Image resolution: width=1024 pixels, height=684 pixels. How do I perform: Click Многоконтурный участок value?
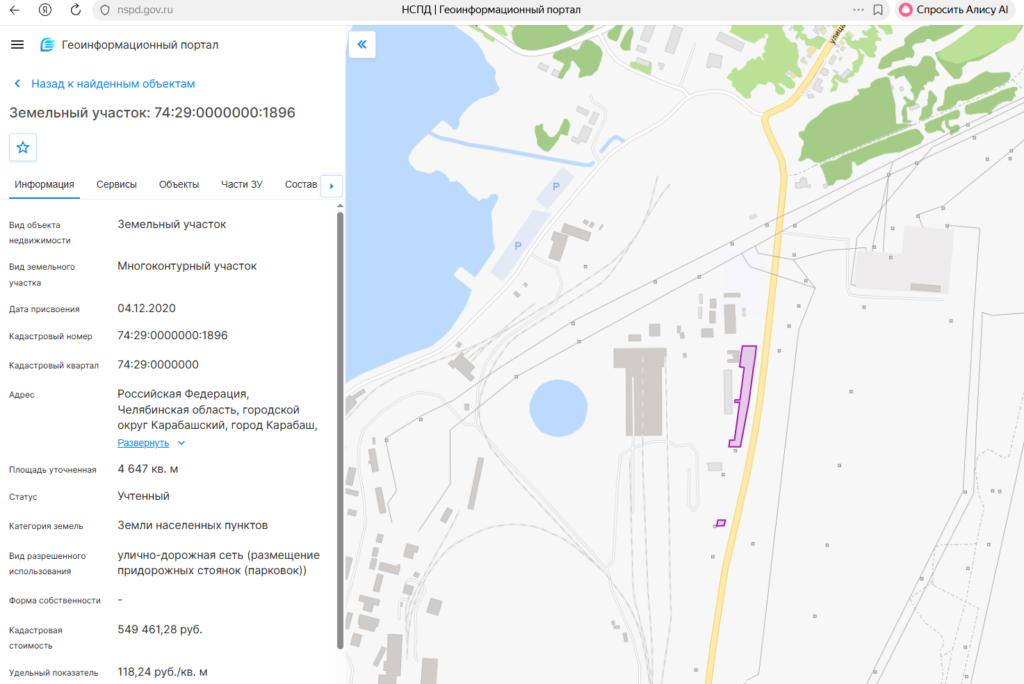[187, 266]
